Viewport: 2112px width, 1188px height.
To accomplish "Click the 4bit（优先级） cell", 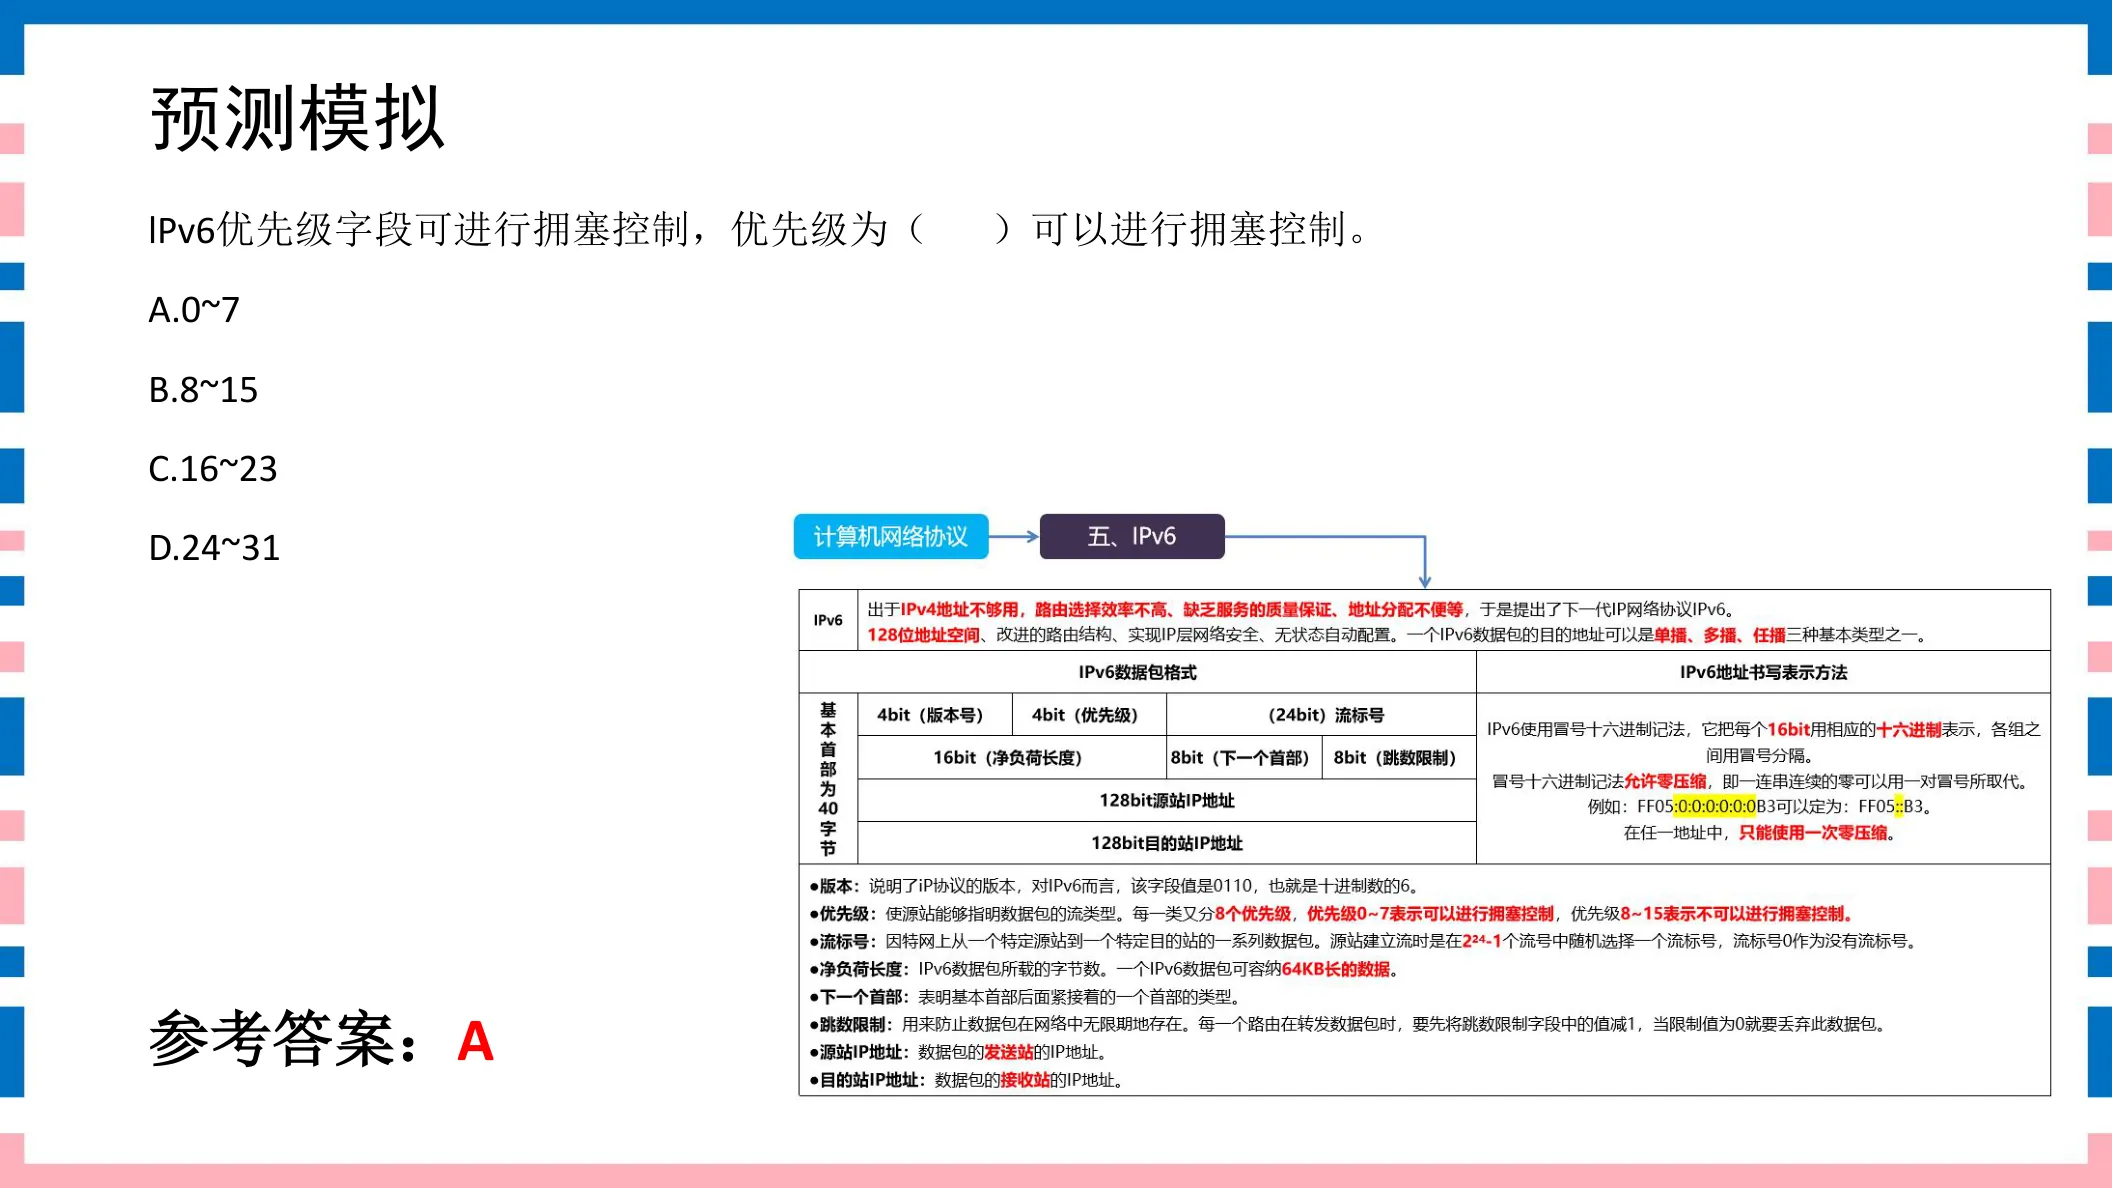I will pos(1089,715).
